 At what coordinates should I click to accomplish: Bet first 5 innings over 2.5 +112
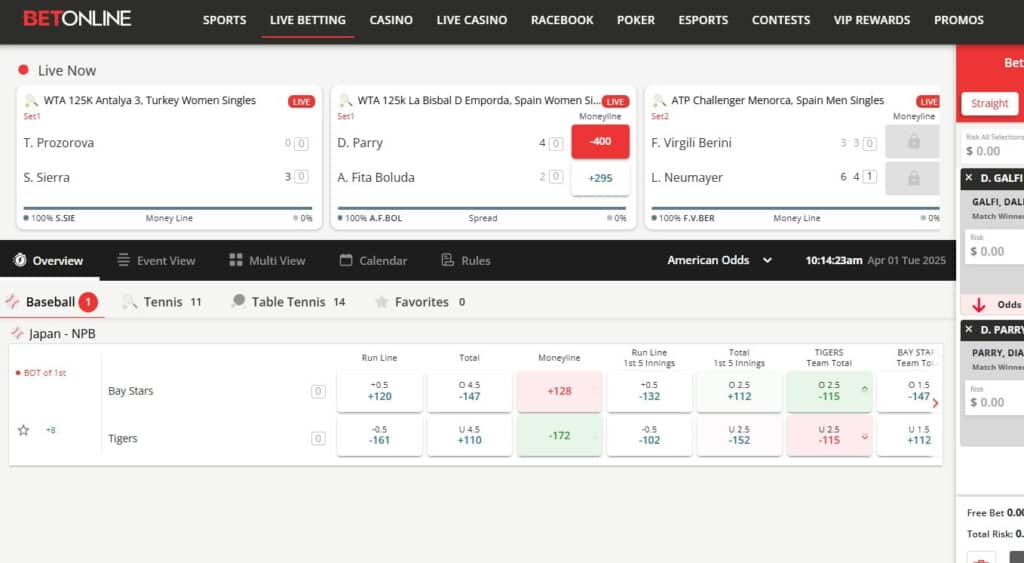pyautogui.click(x=739, y=391)
